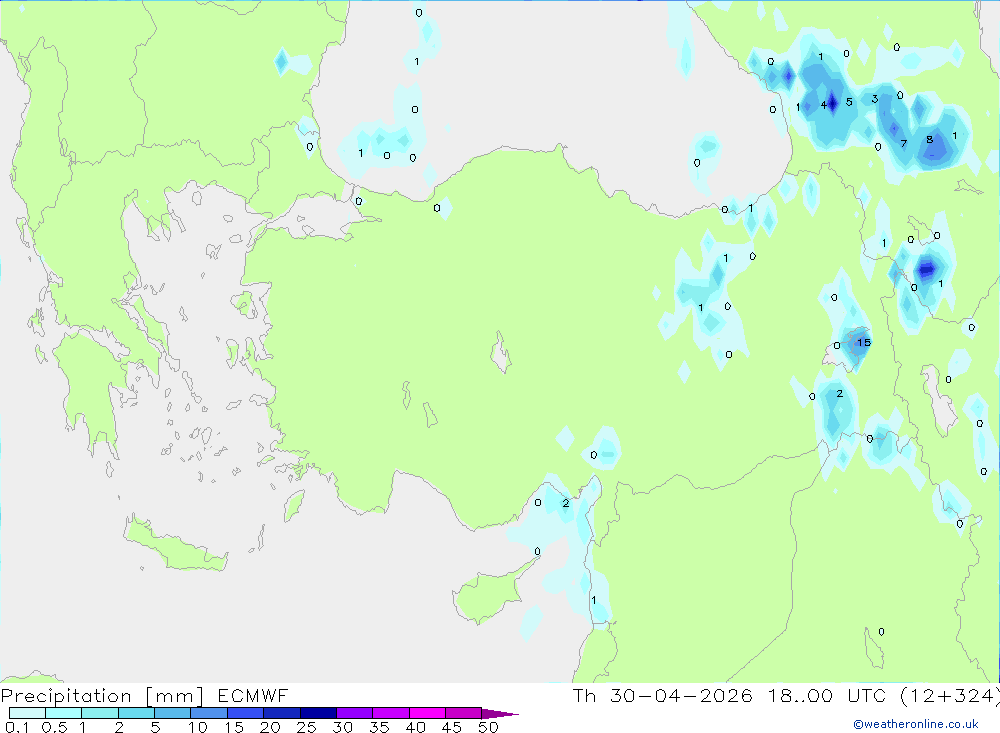
Task: Click the 'Precipitation' word in the title
Action: click(66, 696)
